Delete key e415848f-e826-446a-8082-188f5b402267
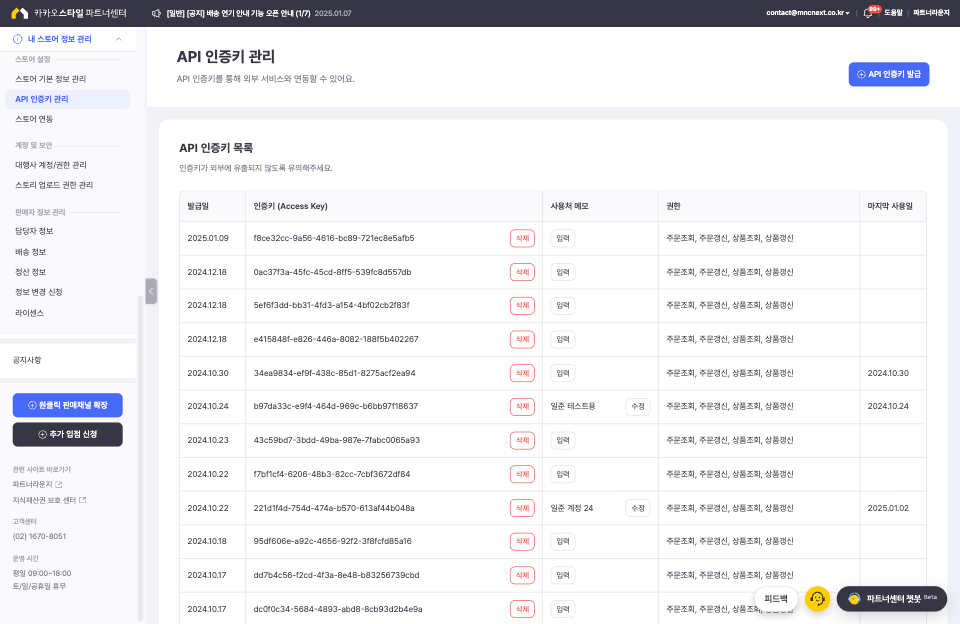This screenshot has height=624, width=960. [522, 339]
